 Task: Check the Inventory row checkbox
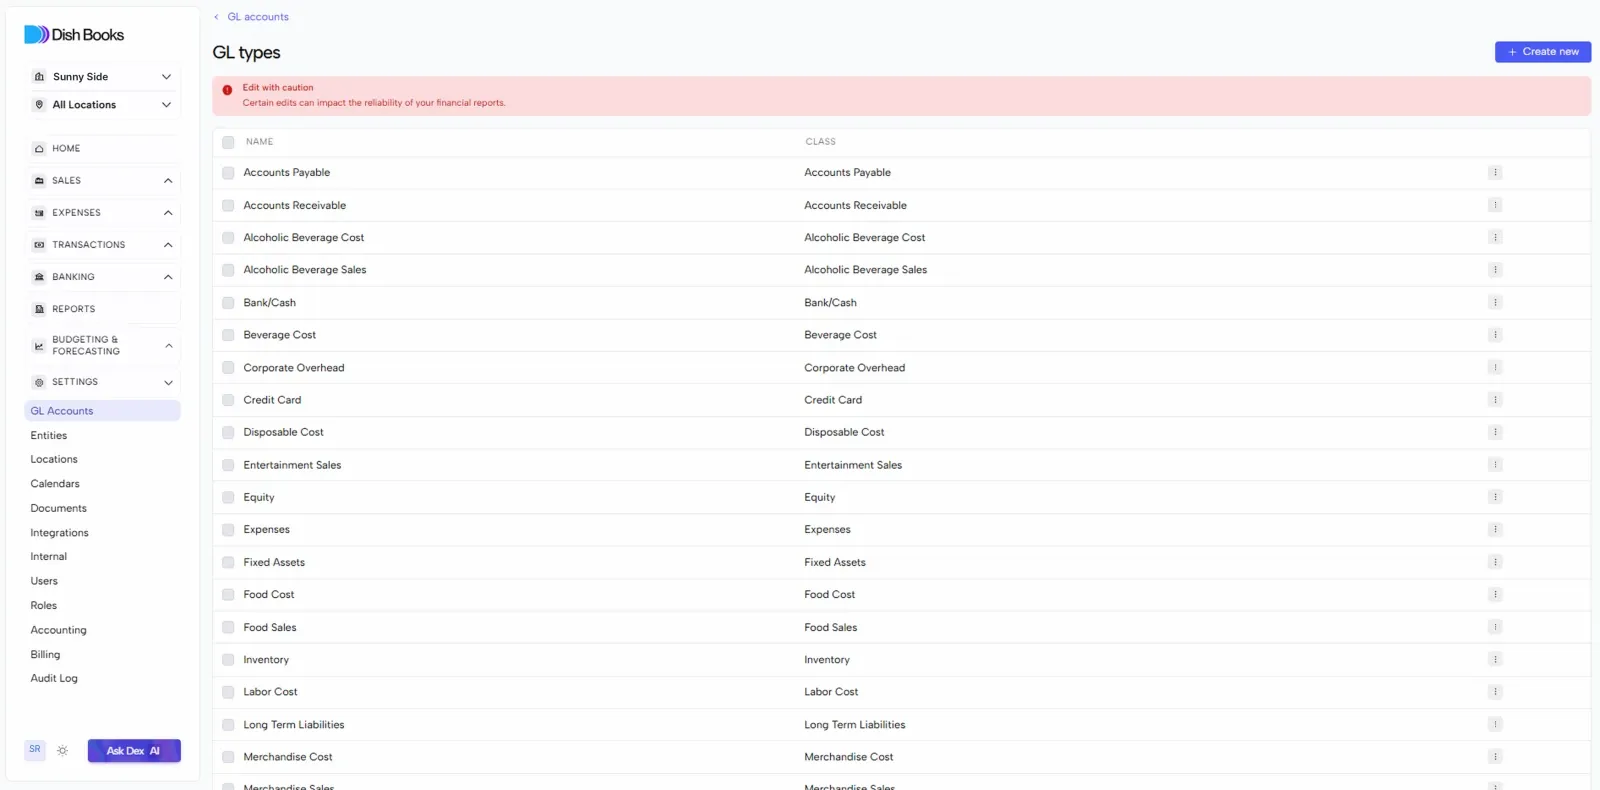click(228, 660)
